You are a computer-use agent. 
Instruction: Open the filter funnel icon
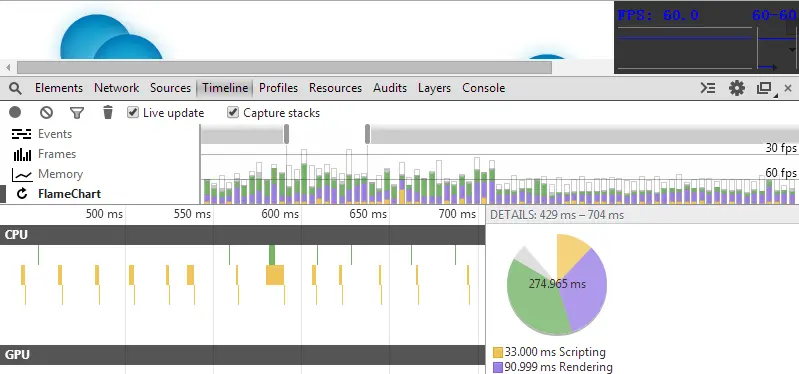click(77, 113)
